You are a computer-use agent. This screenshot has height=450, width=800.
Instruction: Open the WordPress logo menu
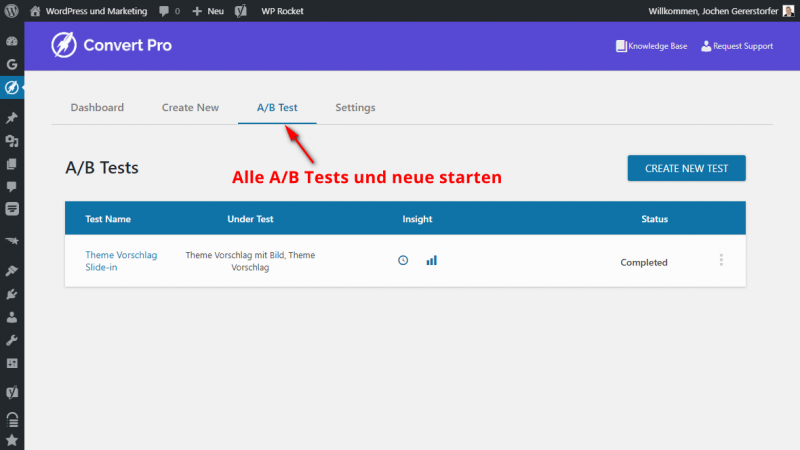12,11
